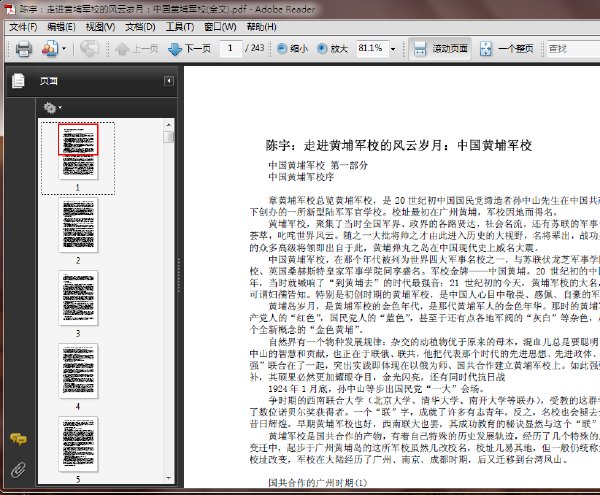The height and width of the screenshot is (495, 600).
Task: Select page 5 thumbnail
Action: click(78, 444)
